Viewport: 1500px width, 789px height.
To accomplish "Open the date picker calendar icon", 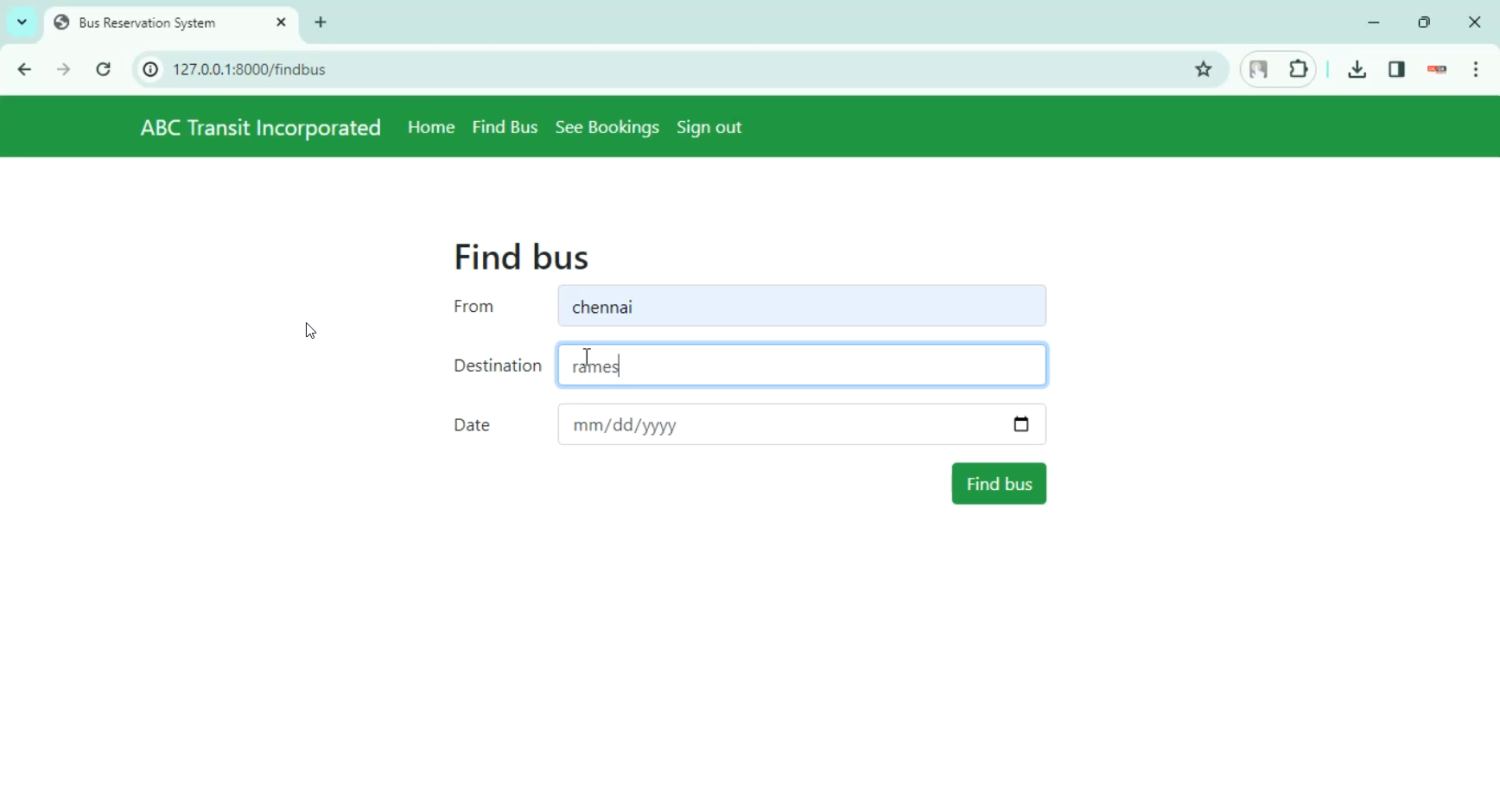I will 1021,424.
